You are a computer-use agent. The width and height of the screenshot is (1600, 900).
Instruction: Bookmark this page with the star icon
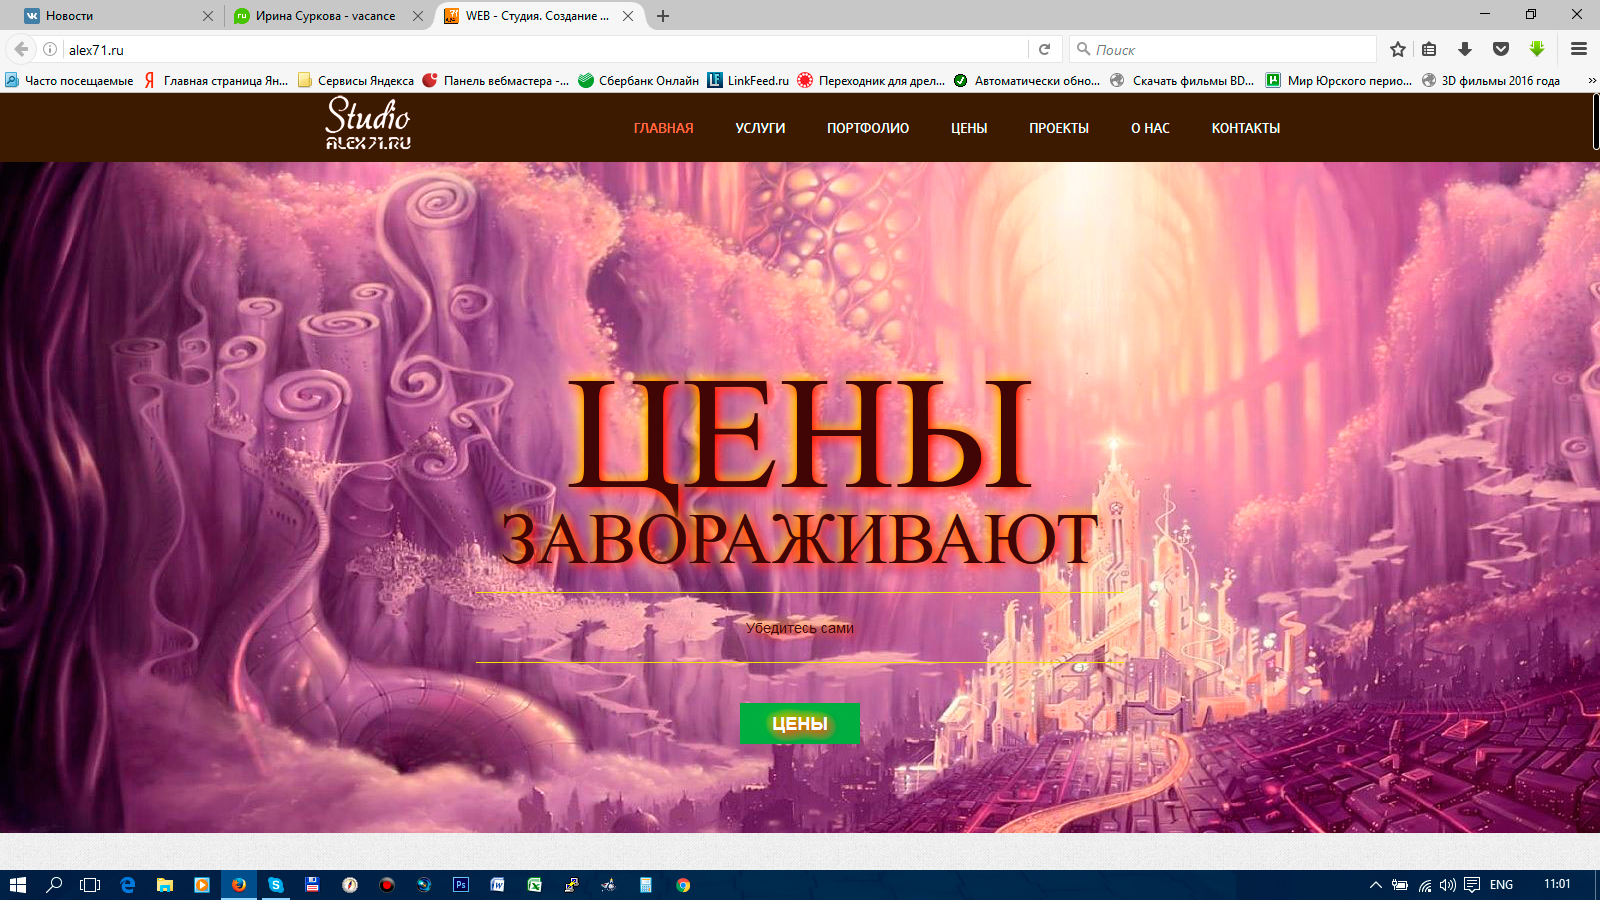click(x=1398, y=49)
